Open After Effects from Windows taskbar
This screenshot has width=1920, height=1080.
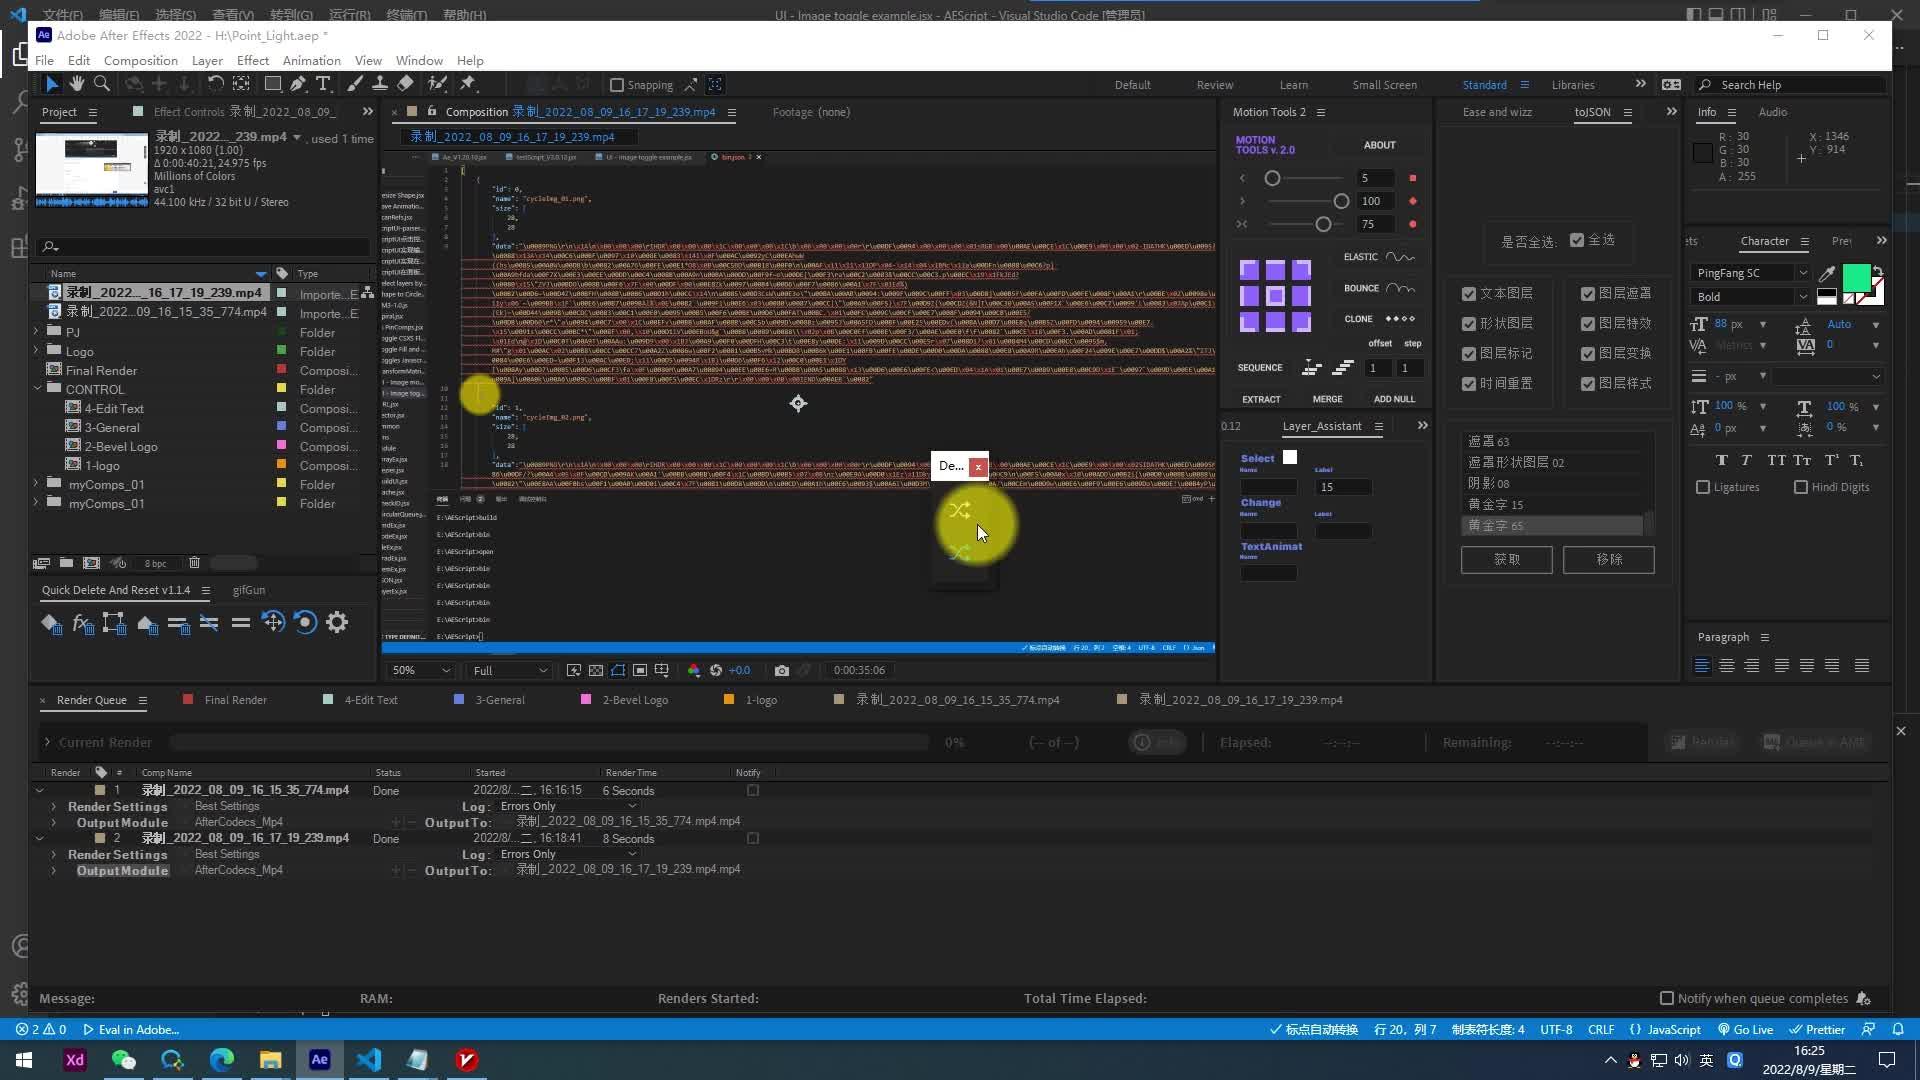[x=320, y=1060]
